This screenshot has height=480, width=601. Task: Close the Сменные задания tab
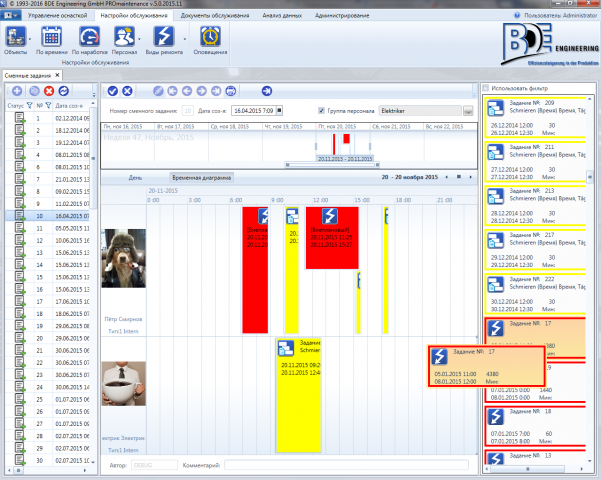tap(57, 75)
